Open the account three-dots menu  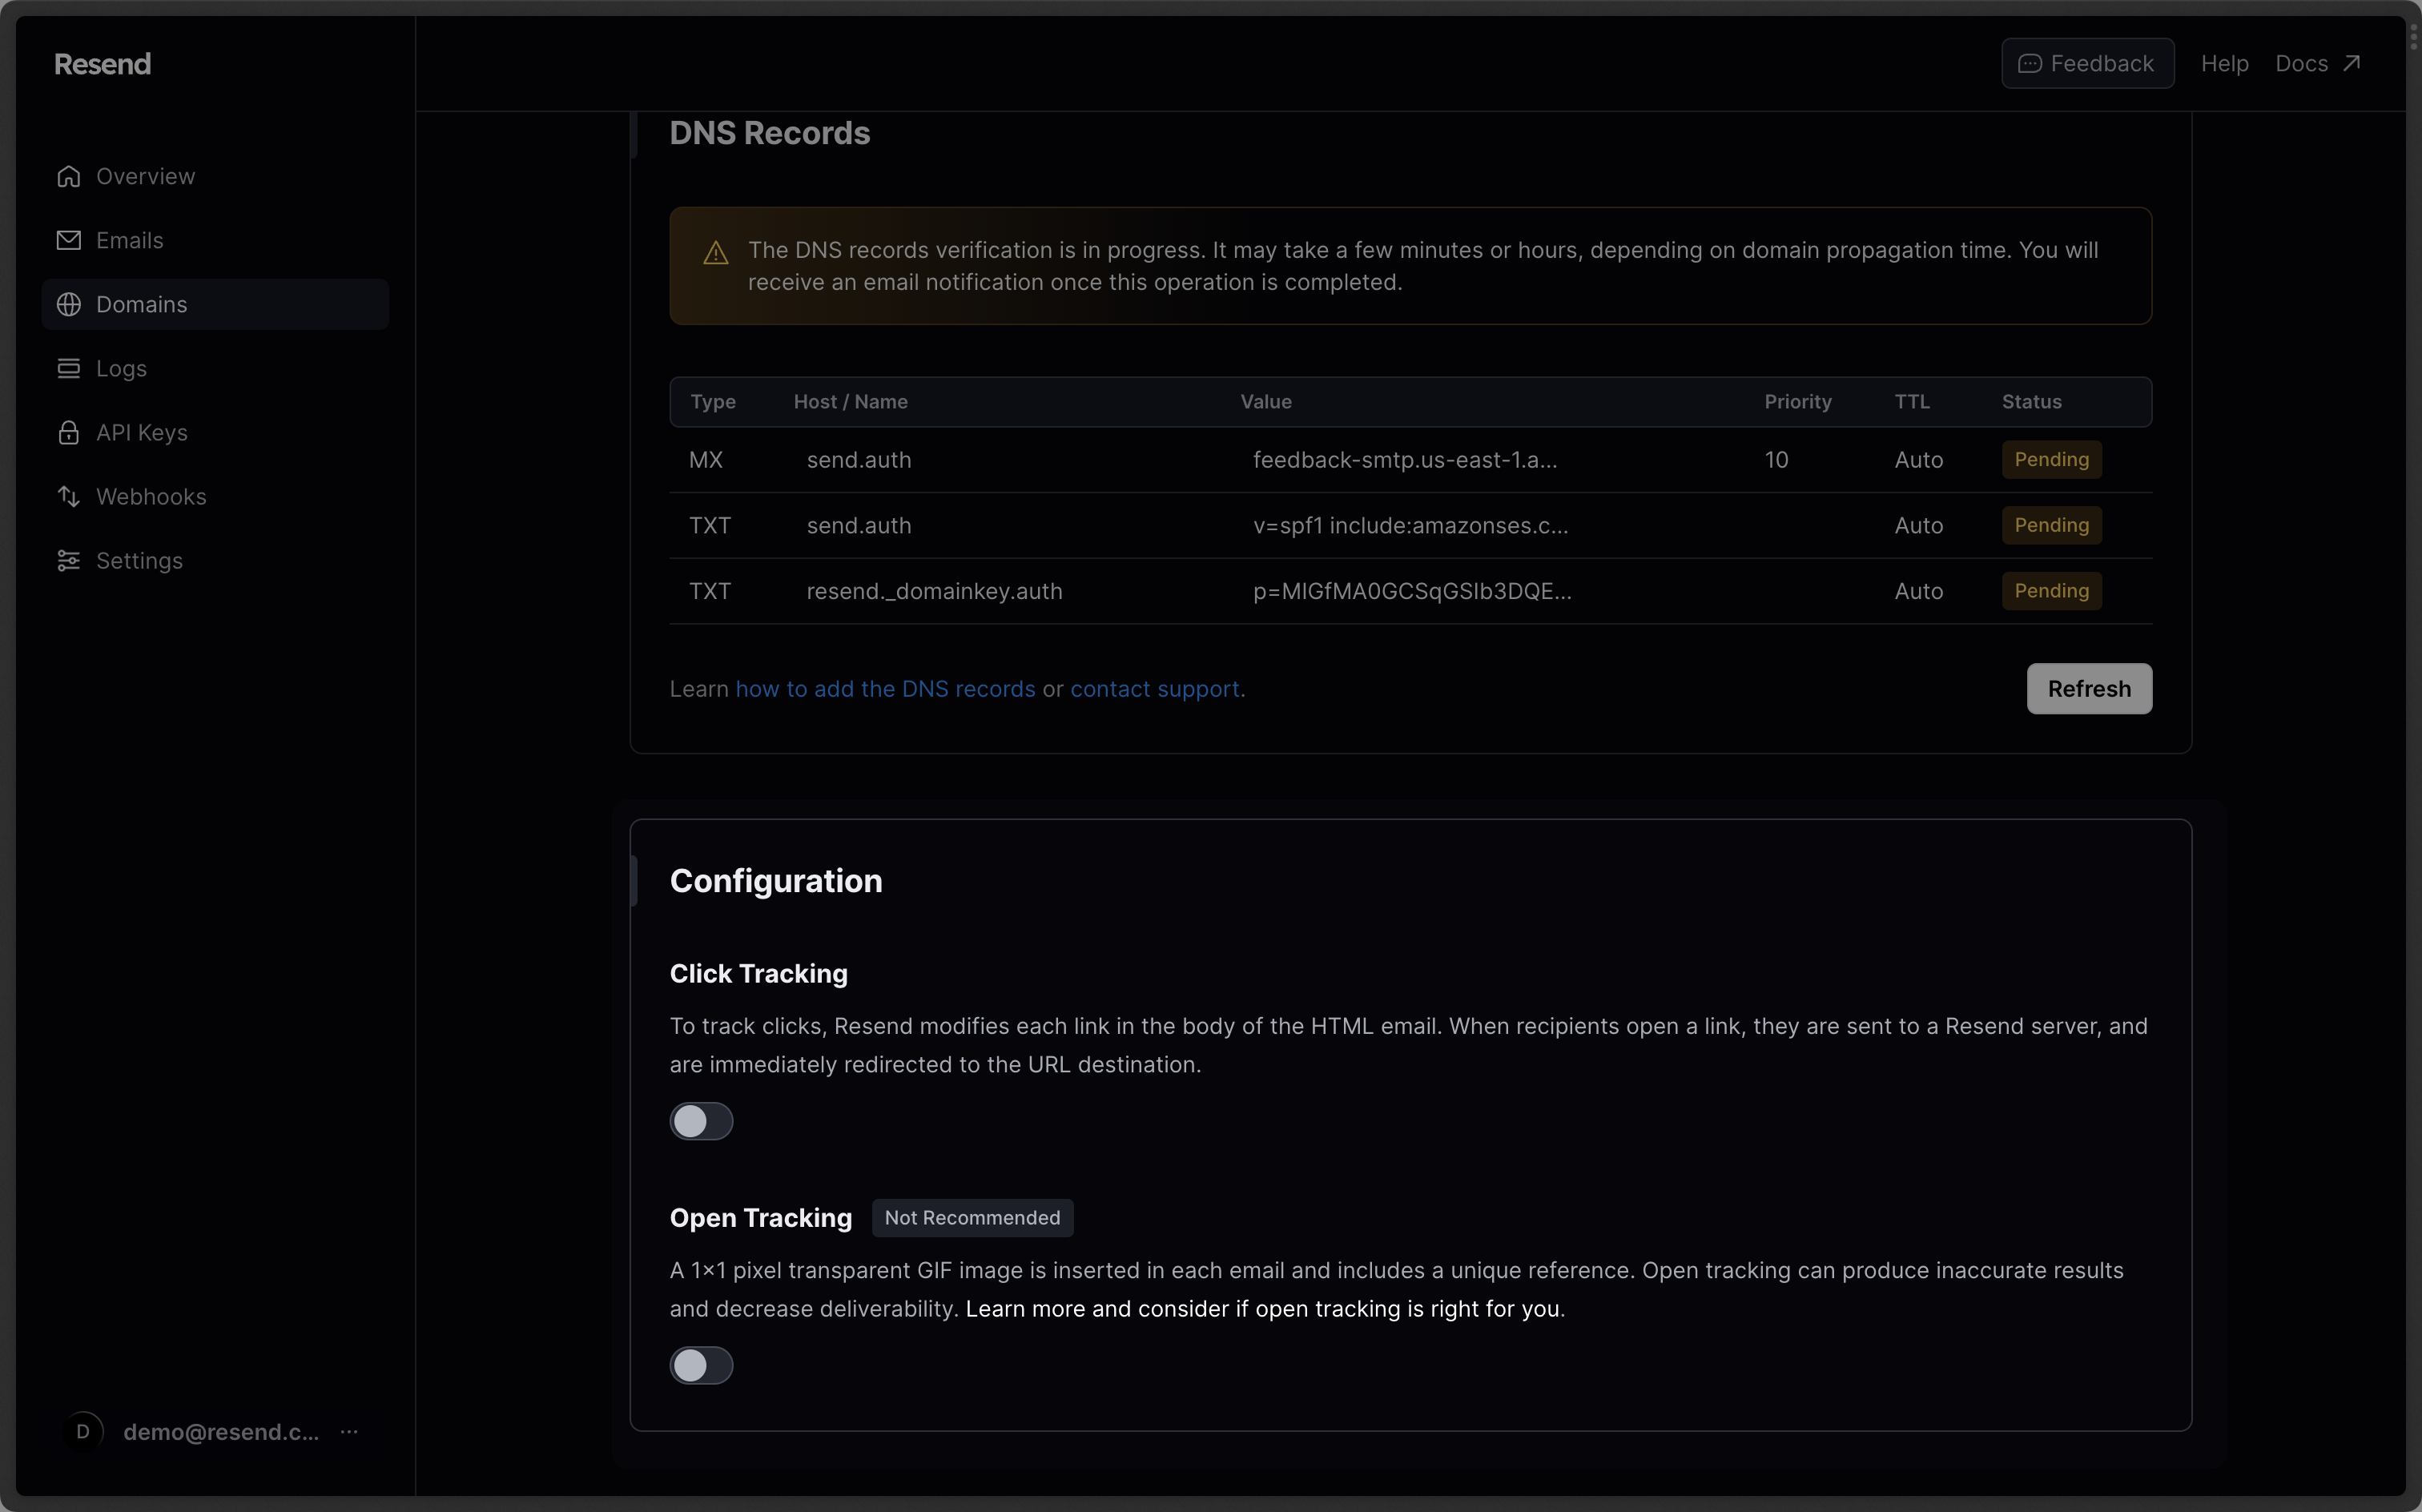349,1431
